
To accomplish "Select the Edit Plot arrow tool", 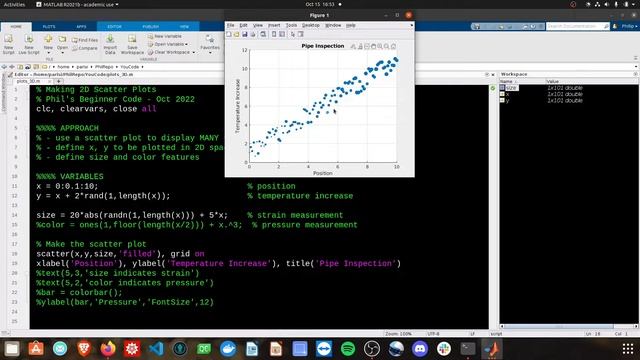I will click(x=293, y=34).
